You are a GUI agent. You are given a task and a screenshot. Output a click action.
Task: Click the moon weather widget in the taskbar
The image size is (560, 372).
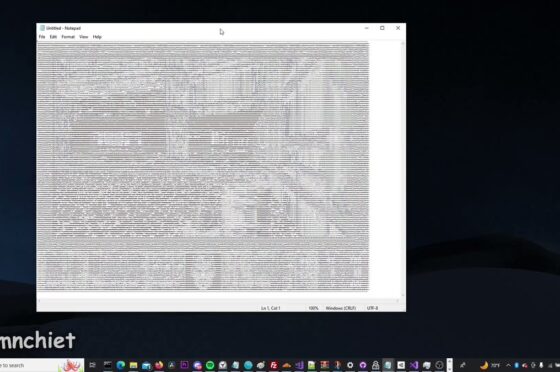pos(490,365)
